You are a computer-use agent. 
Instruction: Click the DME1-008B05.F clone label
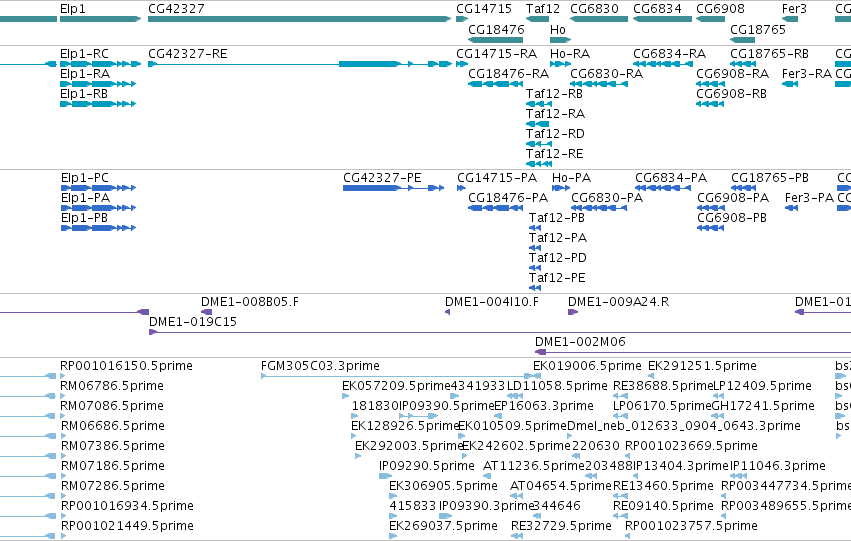250,302
